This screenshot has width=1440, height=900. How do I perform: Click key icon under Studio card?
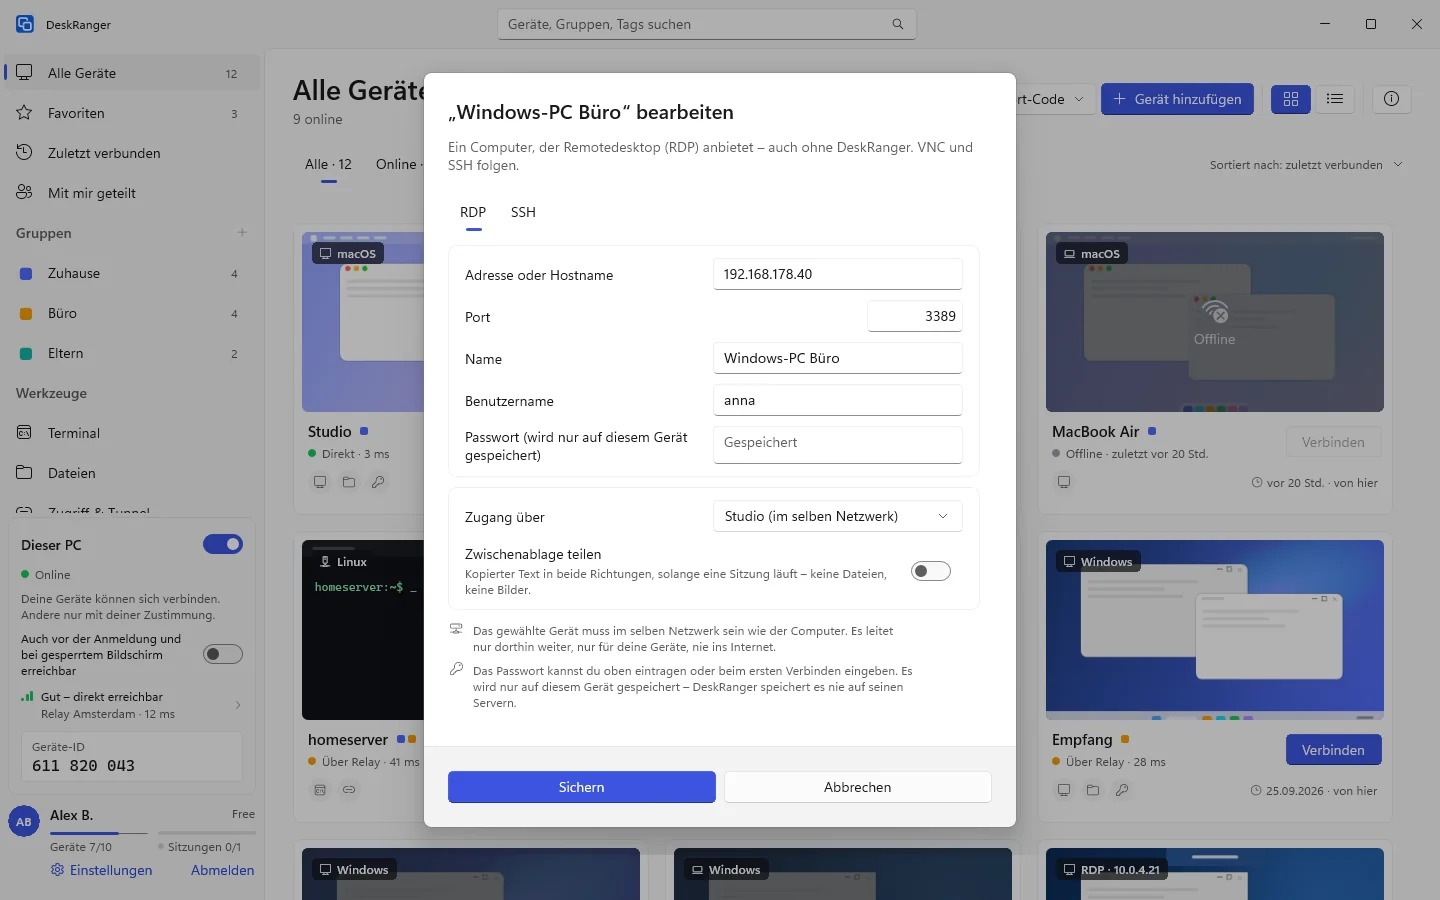click(x=378, y=482)
